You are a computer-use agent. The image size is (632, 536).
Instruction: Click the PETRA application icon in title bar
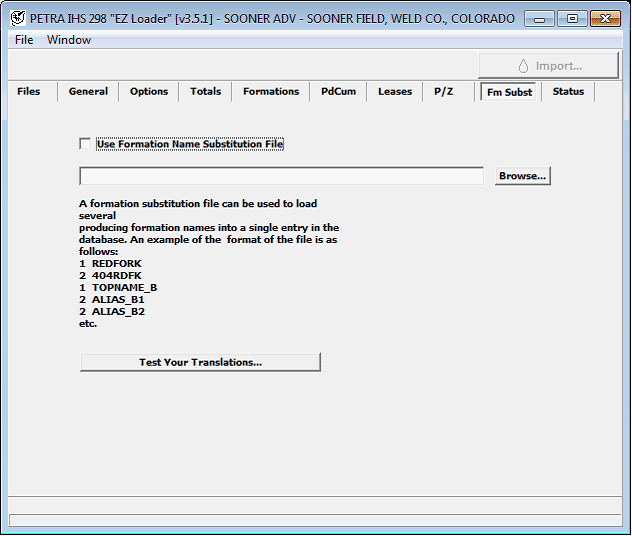click(17, 18)
